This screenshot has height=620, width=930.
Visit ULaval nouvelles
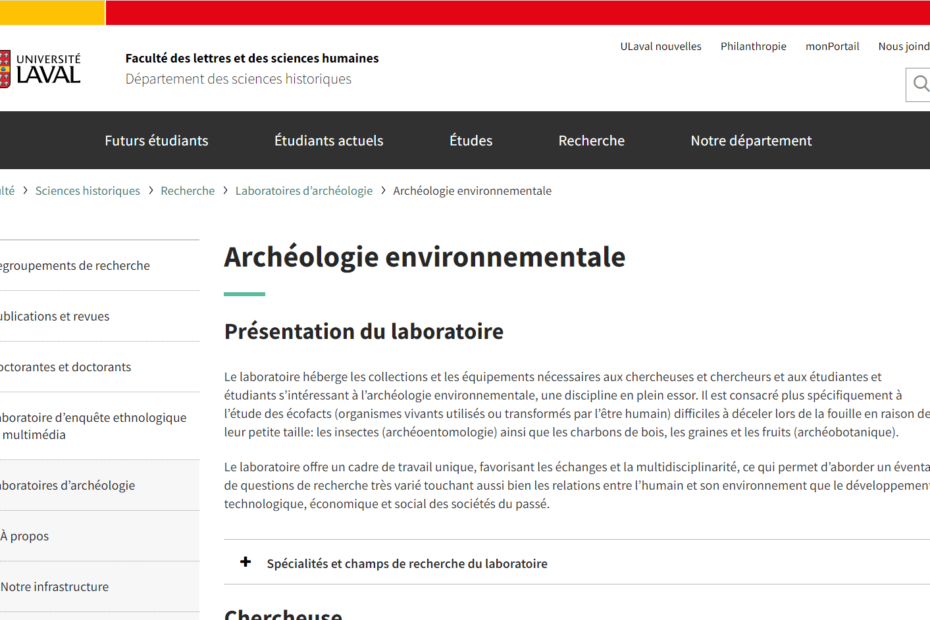pyautogui.click(x=661, y=46)
